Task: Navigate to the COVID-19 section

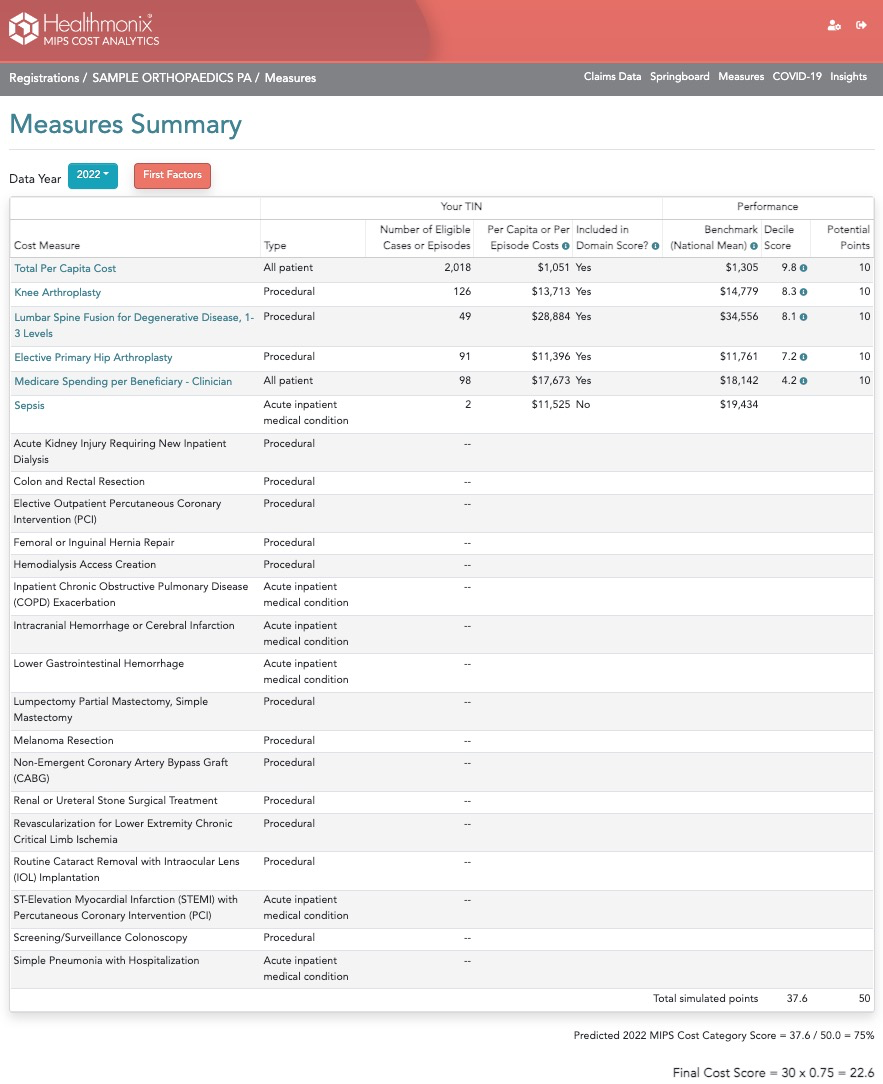Action: point(797,76)
